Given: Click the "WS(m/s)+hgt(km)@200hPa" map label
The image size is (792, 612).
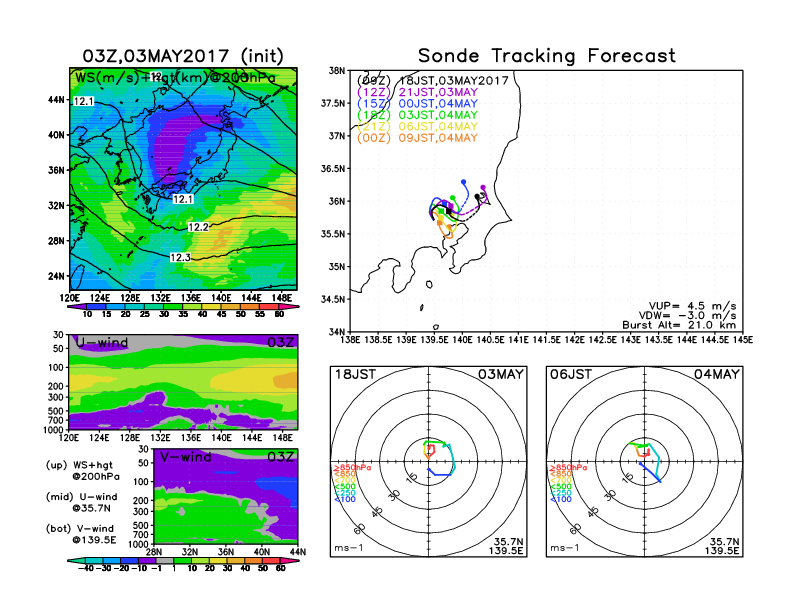Looking at the screenshot, I should click(x=175, y=78).
